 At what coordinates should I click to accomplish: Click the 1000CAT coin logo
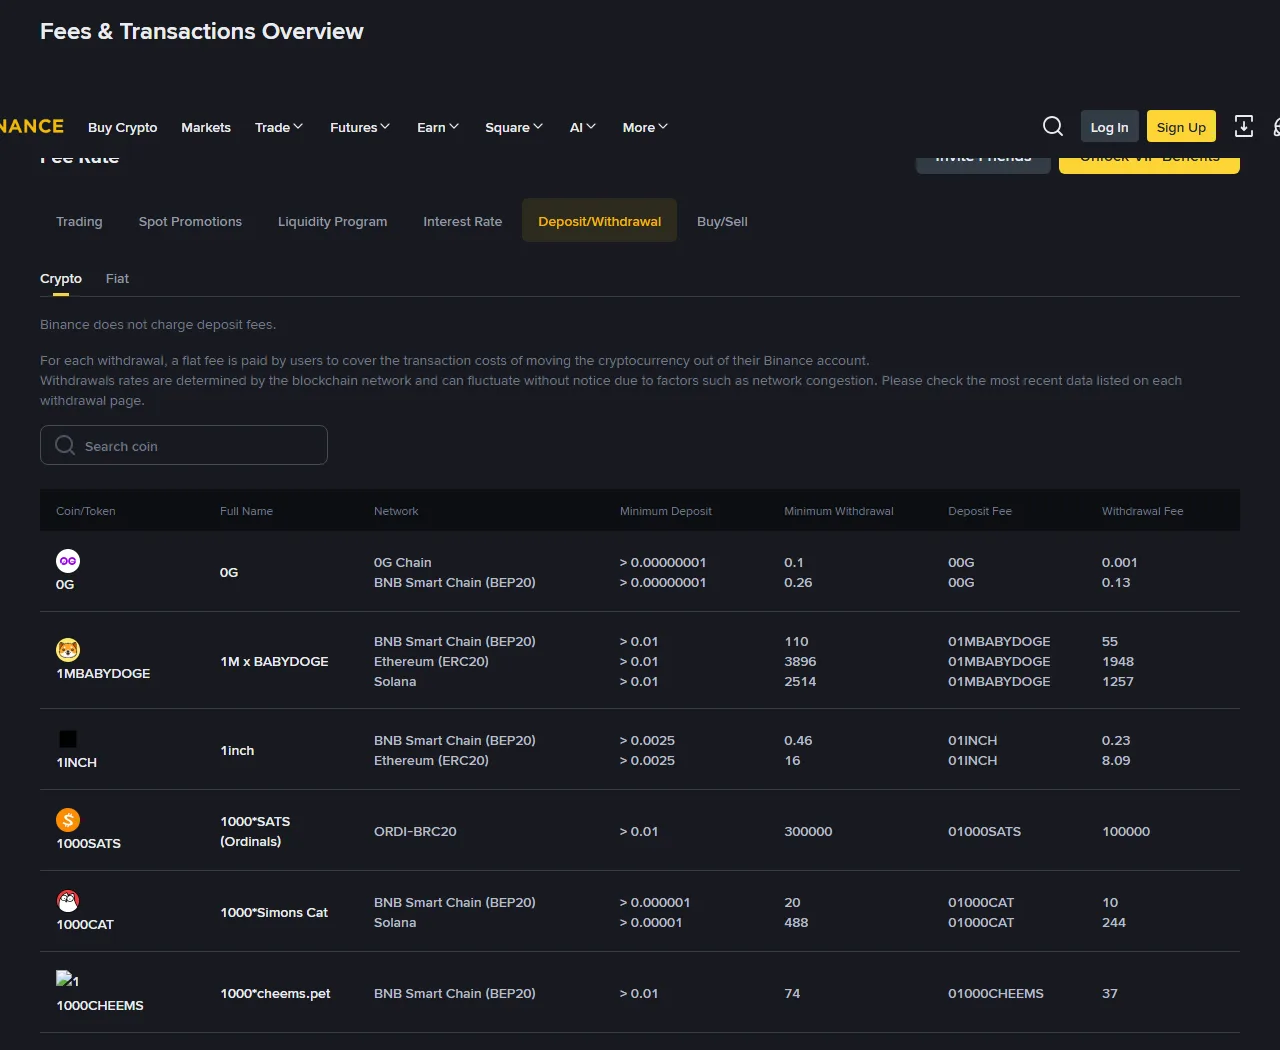(68, 901)
